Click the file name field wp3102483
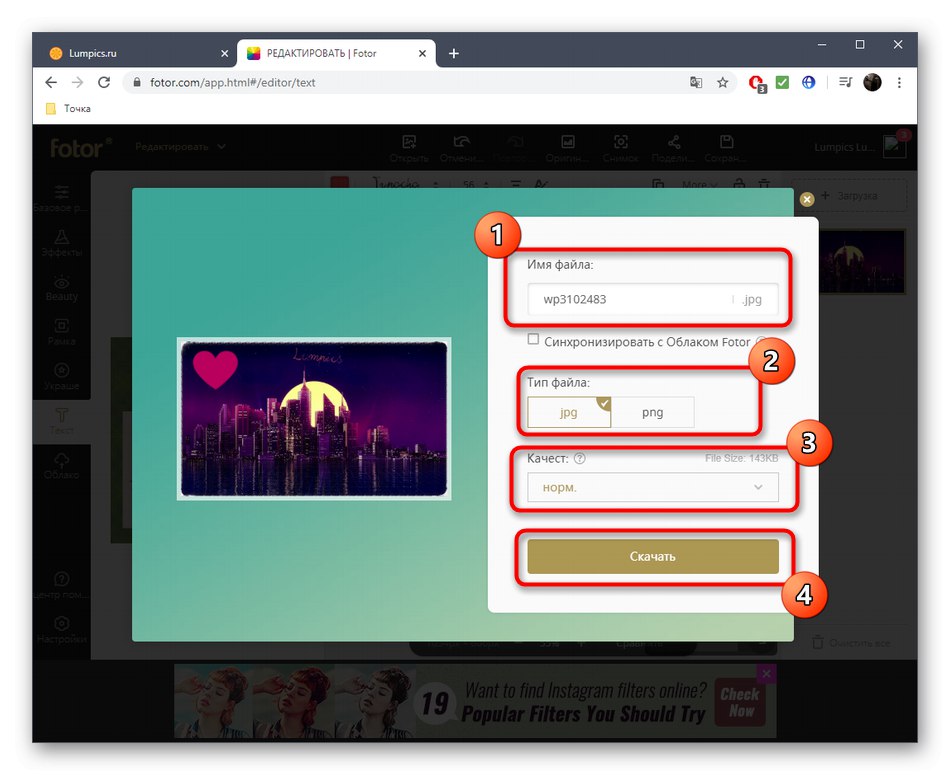This screenshot has height=775, width=950. [x=653, y=299]
